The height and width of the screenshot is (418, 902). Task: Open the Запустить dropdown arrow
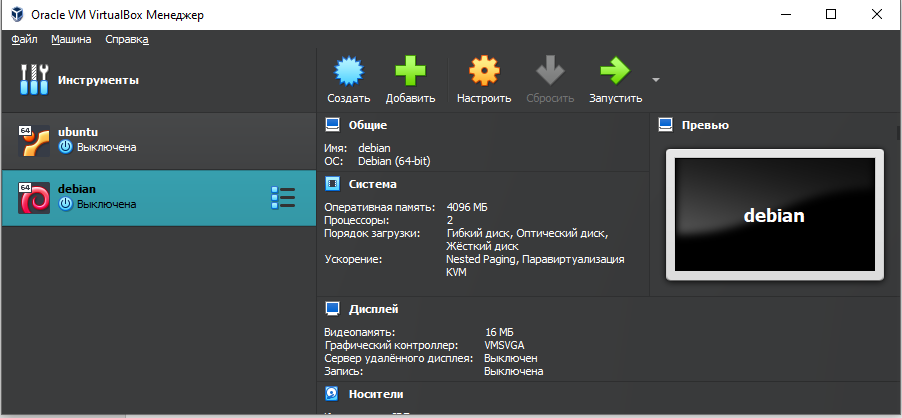coord(655,79)
